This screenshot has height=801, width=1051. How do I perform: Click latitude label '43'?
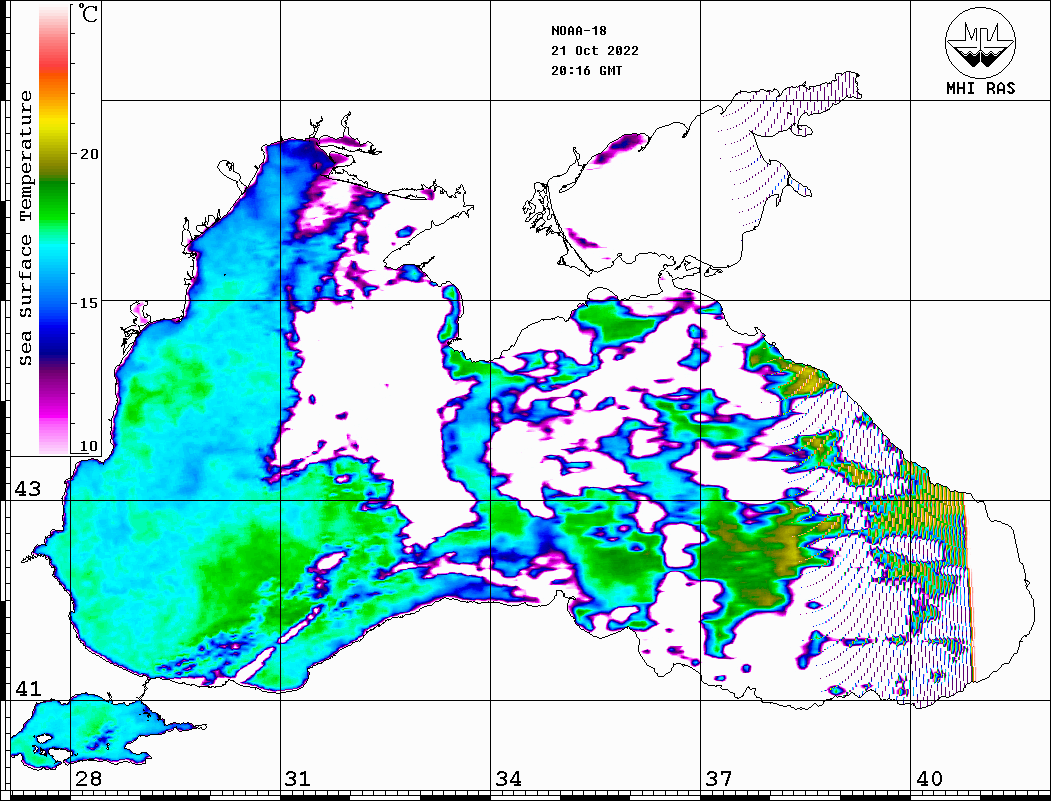(27, 489)
